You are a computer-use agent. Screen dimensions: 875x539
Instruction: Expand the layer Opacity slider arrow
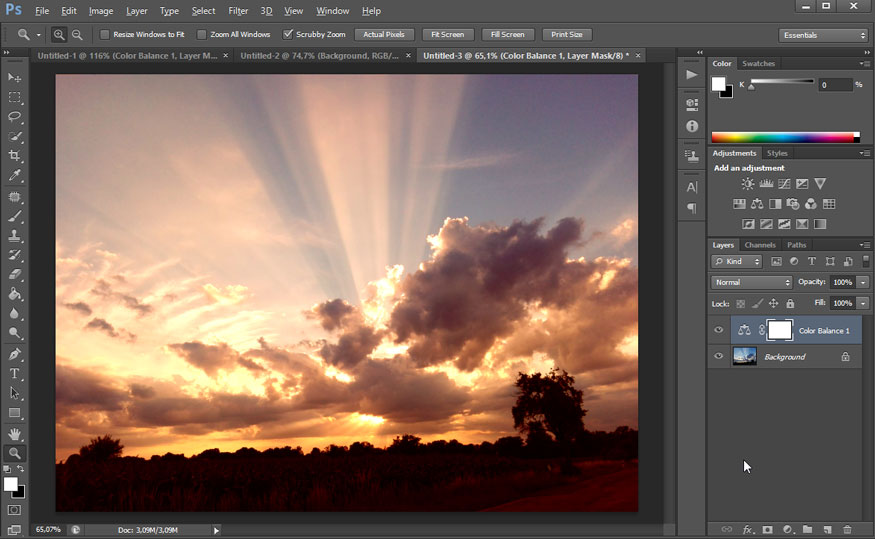pos(863,282)
